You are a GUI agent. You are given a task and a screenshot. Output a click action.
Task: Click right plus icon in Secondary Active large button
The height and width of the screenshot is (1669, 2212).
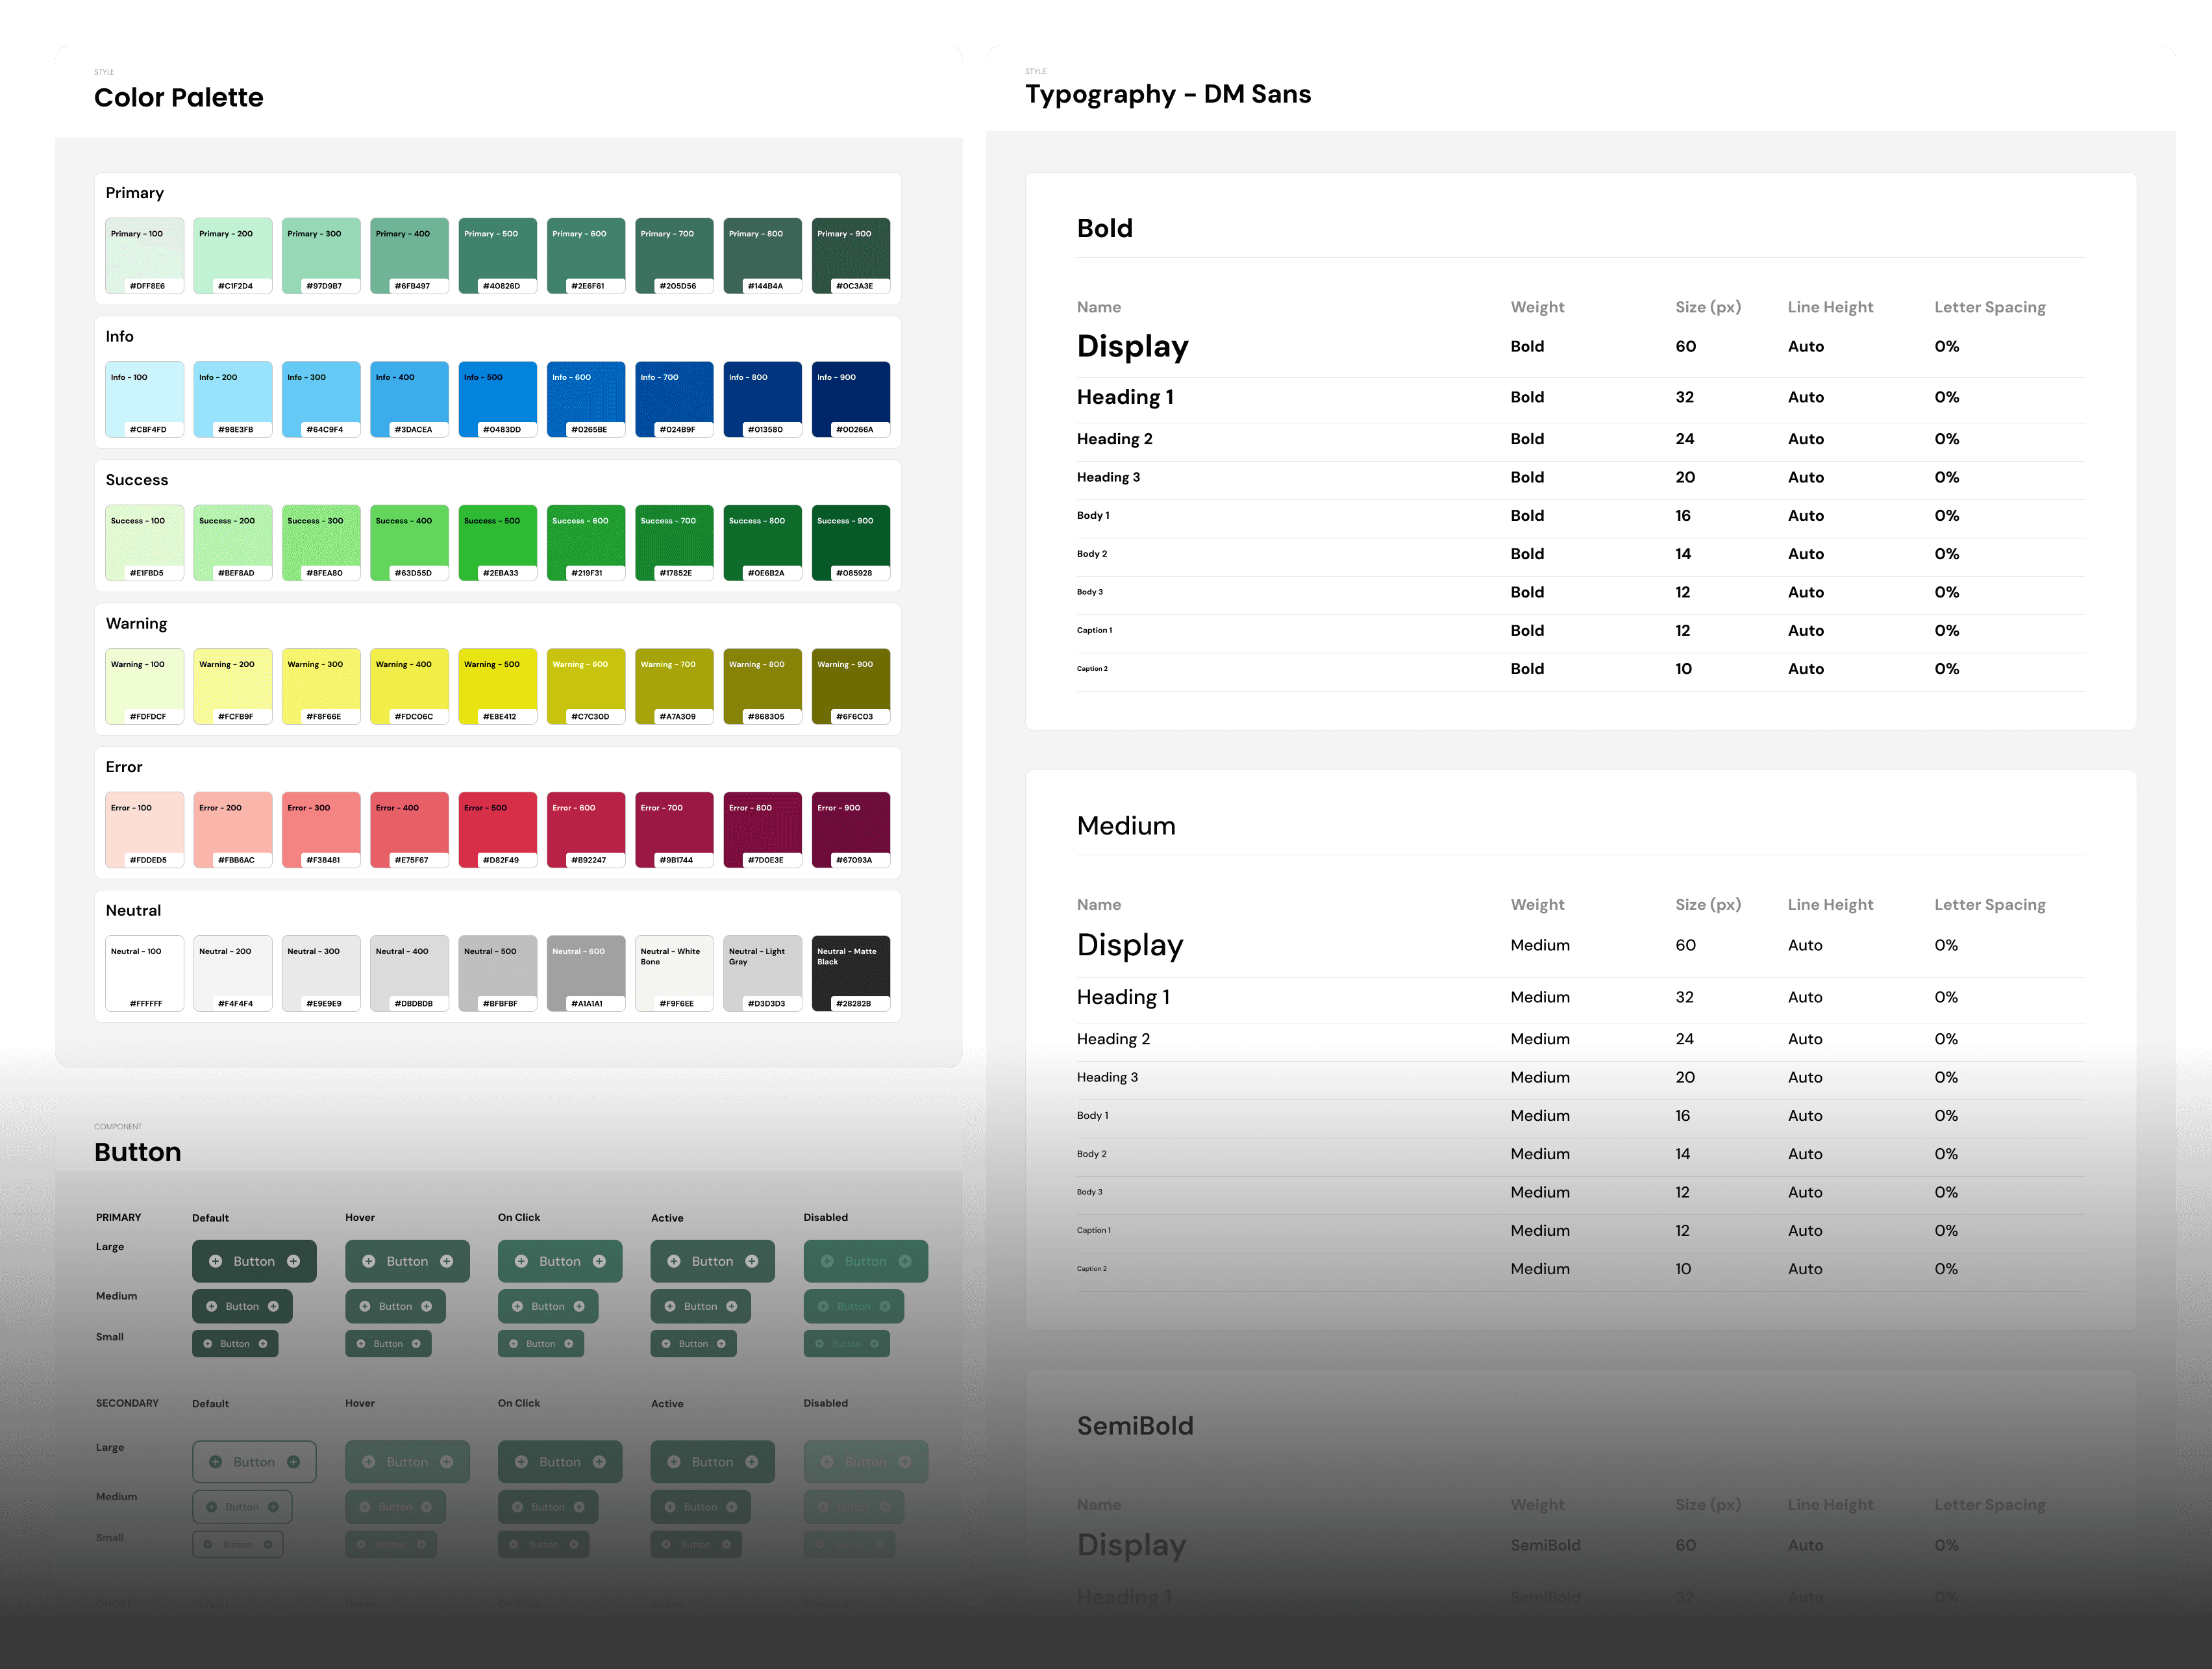[x=752, y=1462]
